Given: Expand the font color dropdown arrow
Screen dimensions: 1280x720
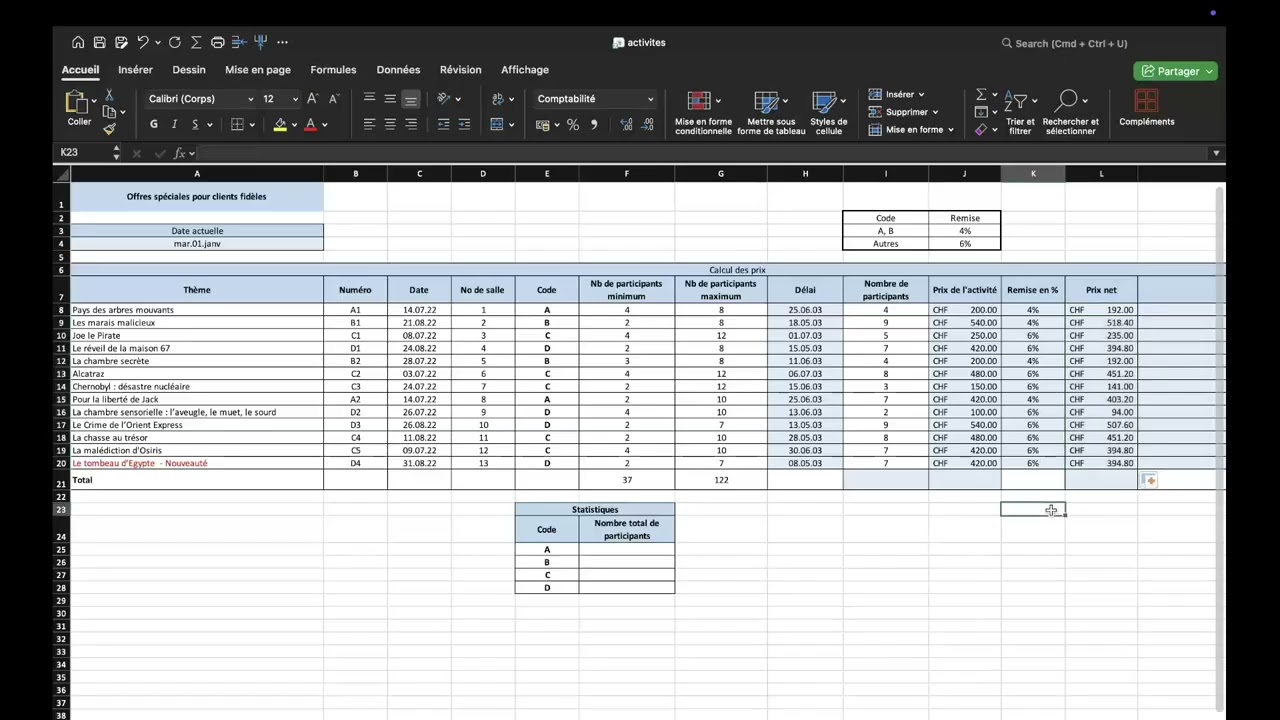Looking at the screenshot, I should (x=324, y=125).
